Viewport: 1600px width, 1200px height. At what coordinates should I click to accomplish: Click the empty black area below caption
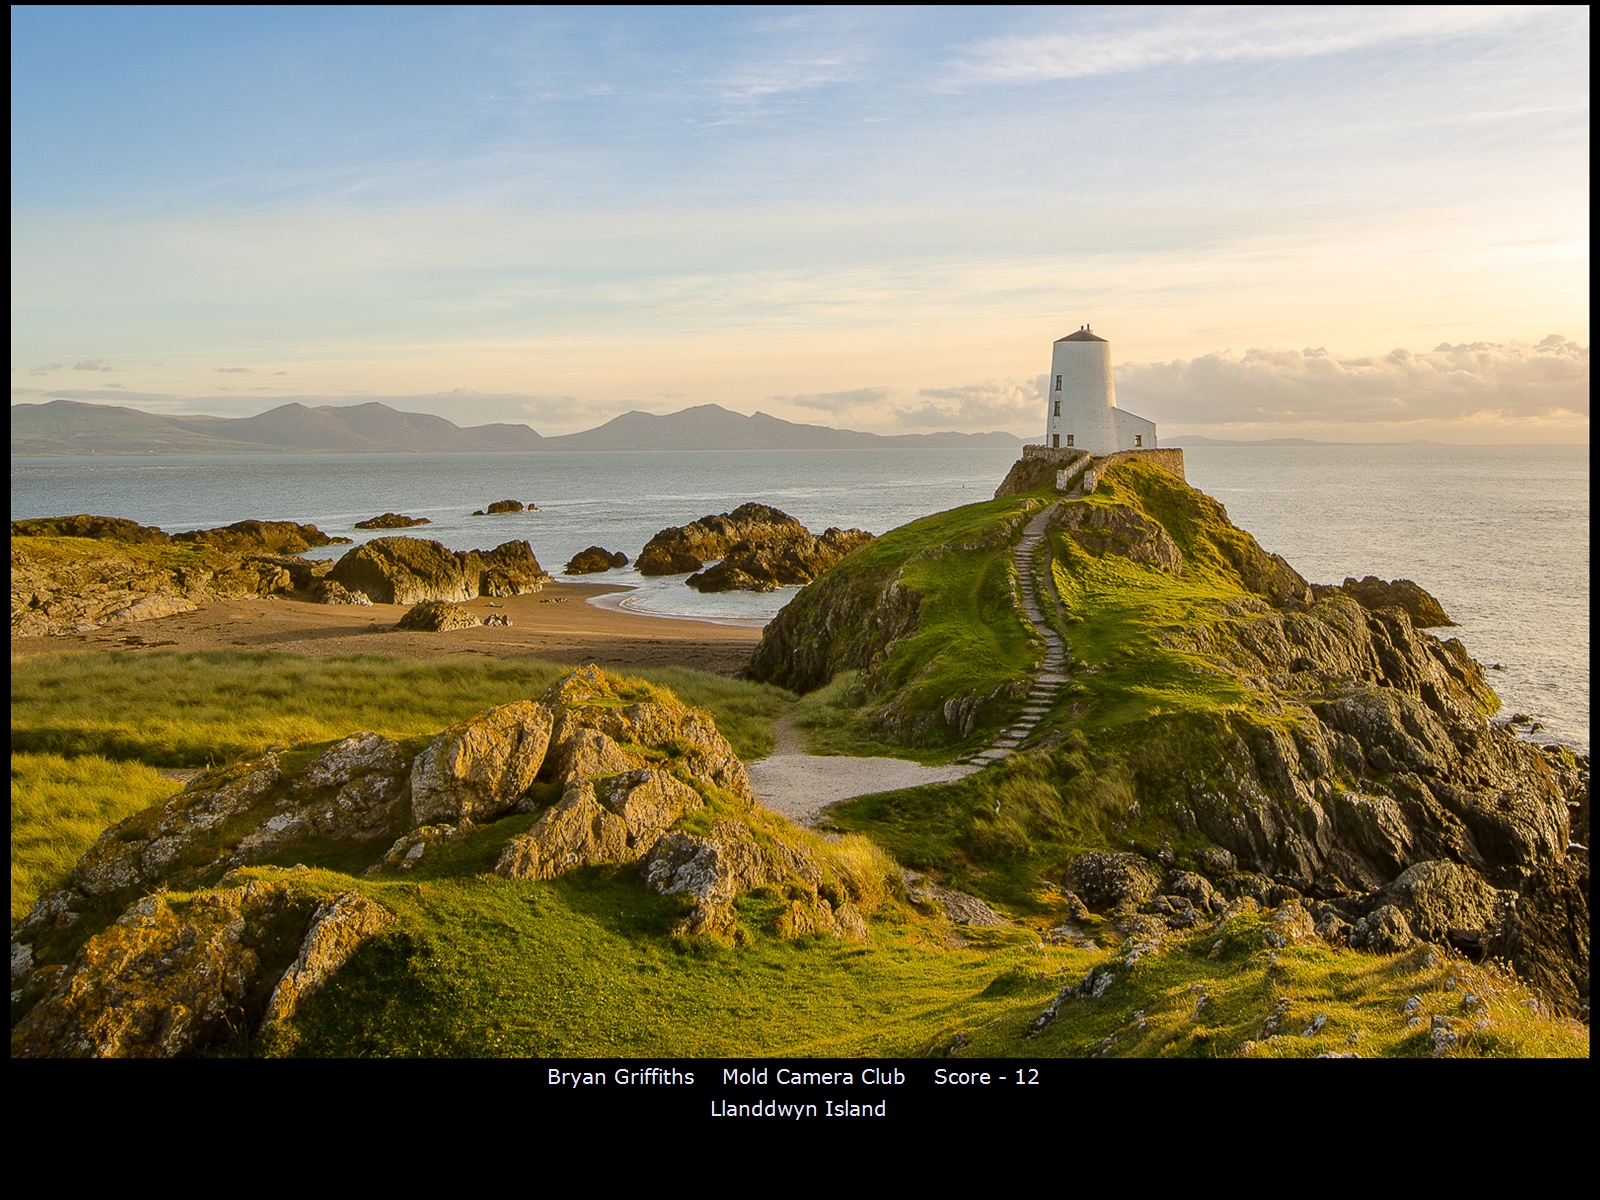coord(800,1160)
